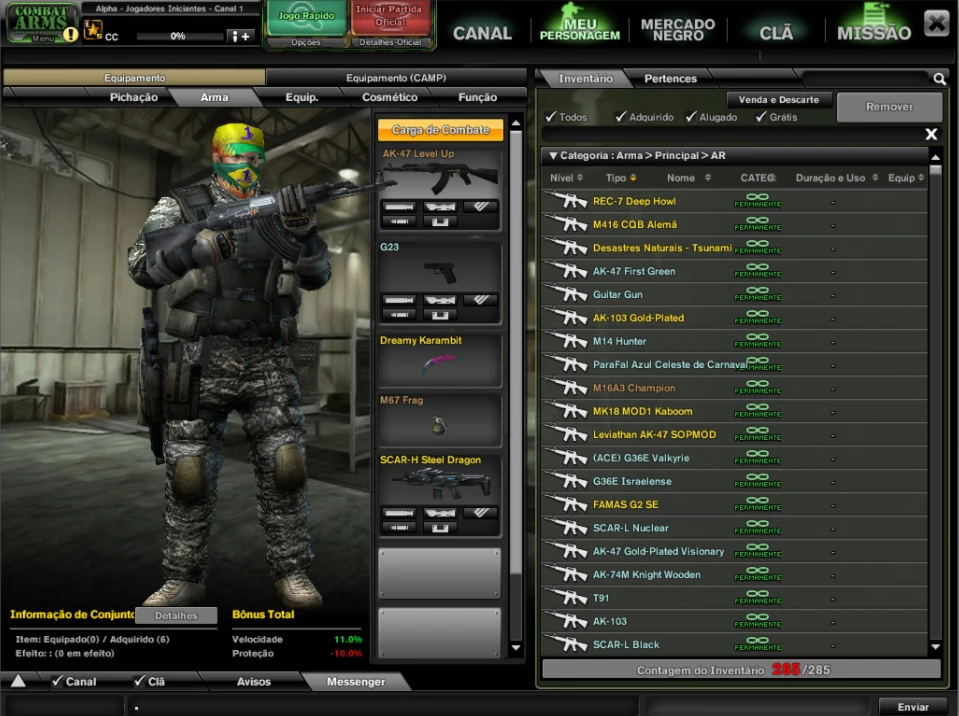Click the Meu Personagem navigation icon
Viewport: 959px width, 716px height.
(x=579, y=24)
